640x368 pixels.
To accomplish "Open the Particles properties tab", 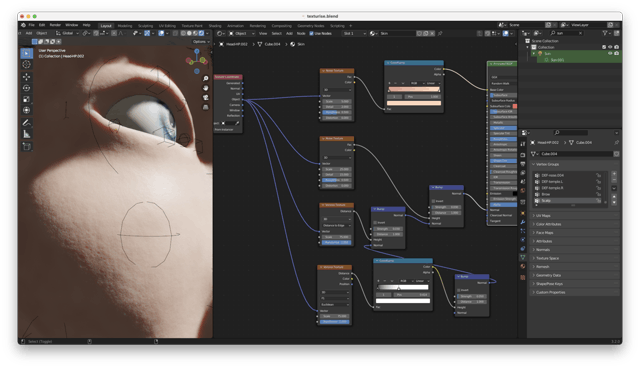I will (x=523, y=231).
